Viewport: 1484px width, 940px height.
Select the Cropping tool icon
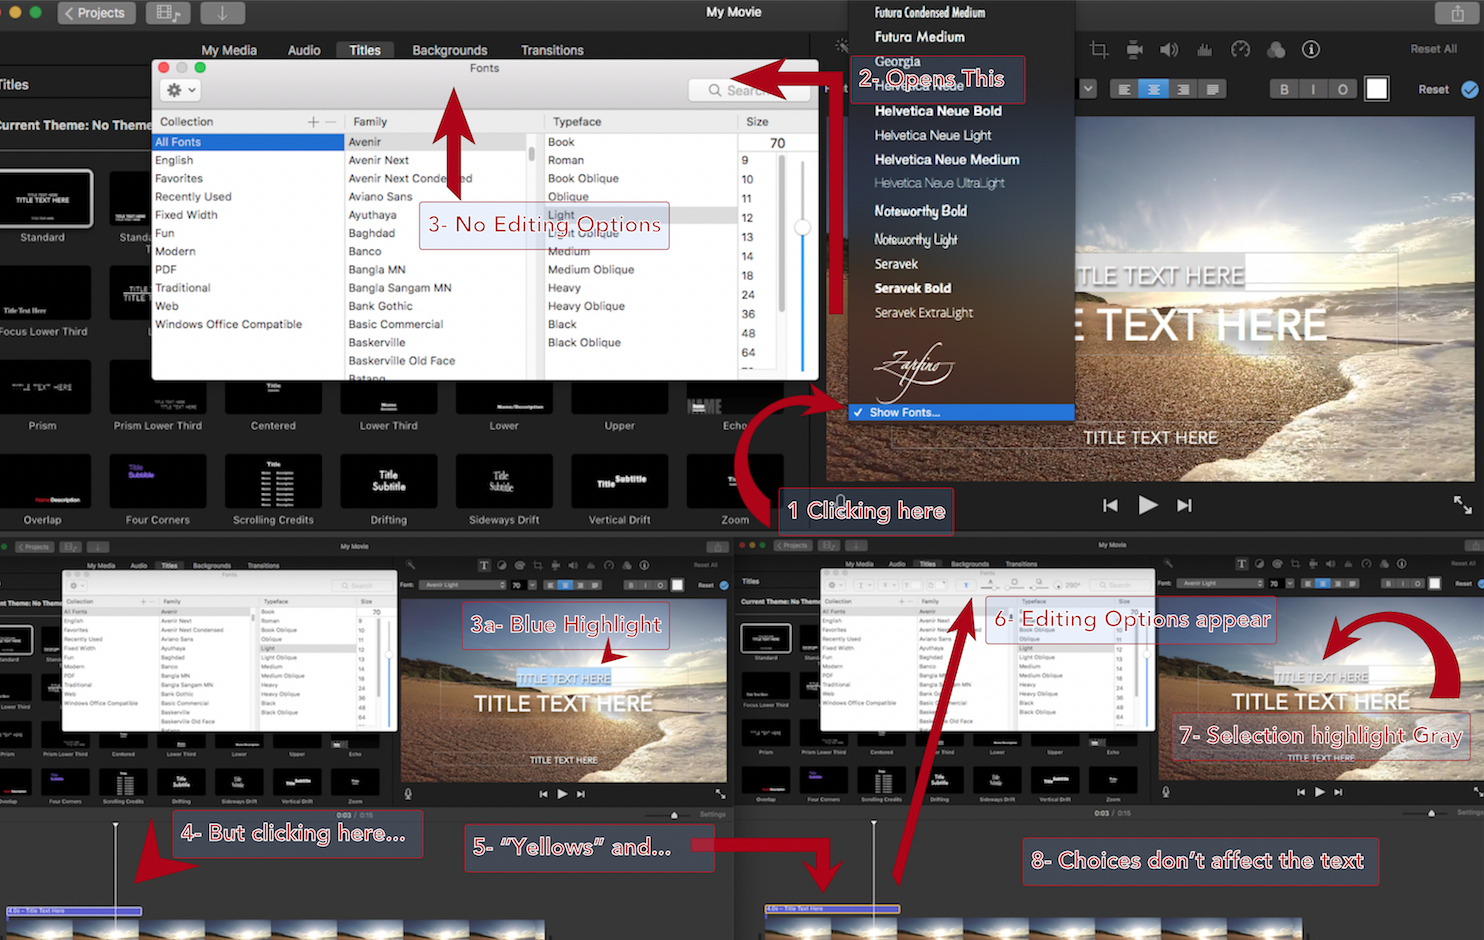[1100, 49]
